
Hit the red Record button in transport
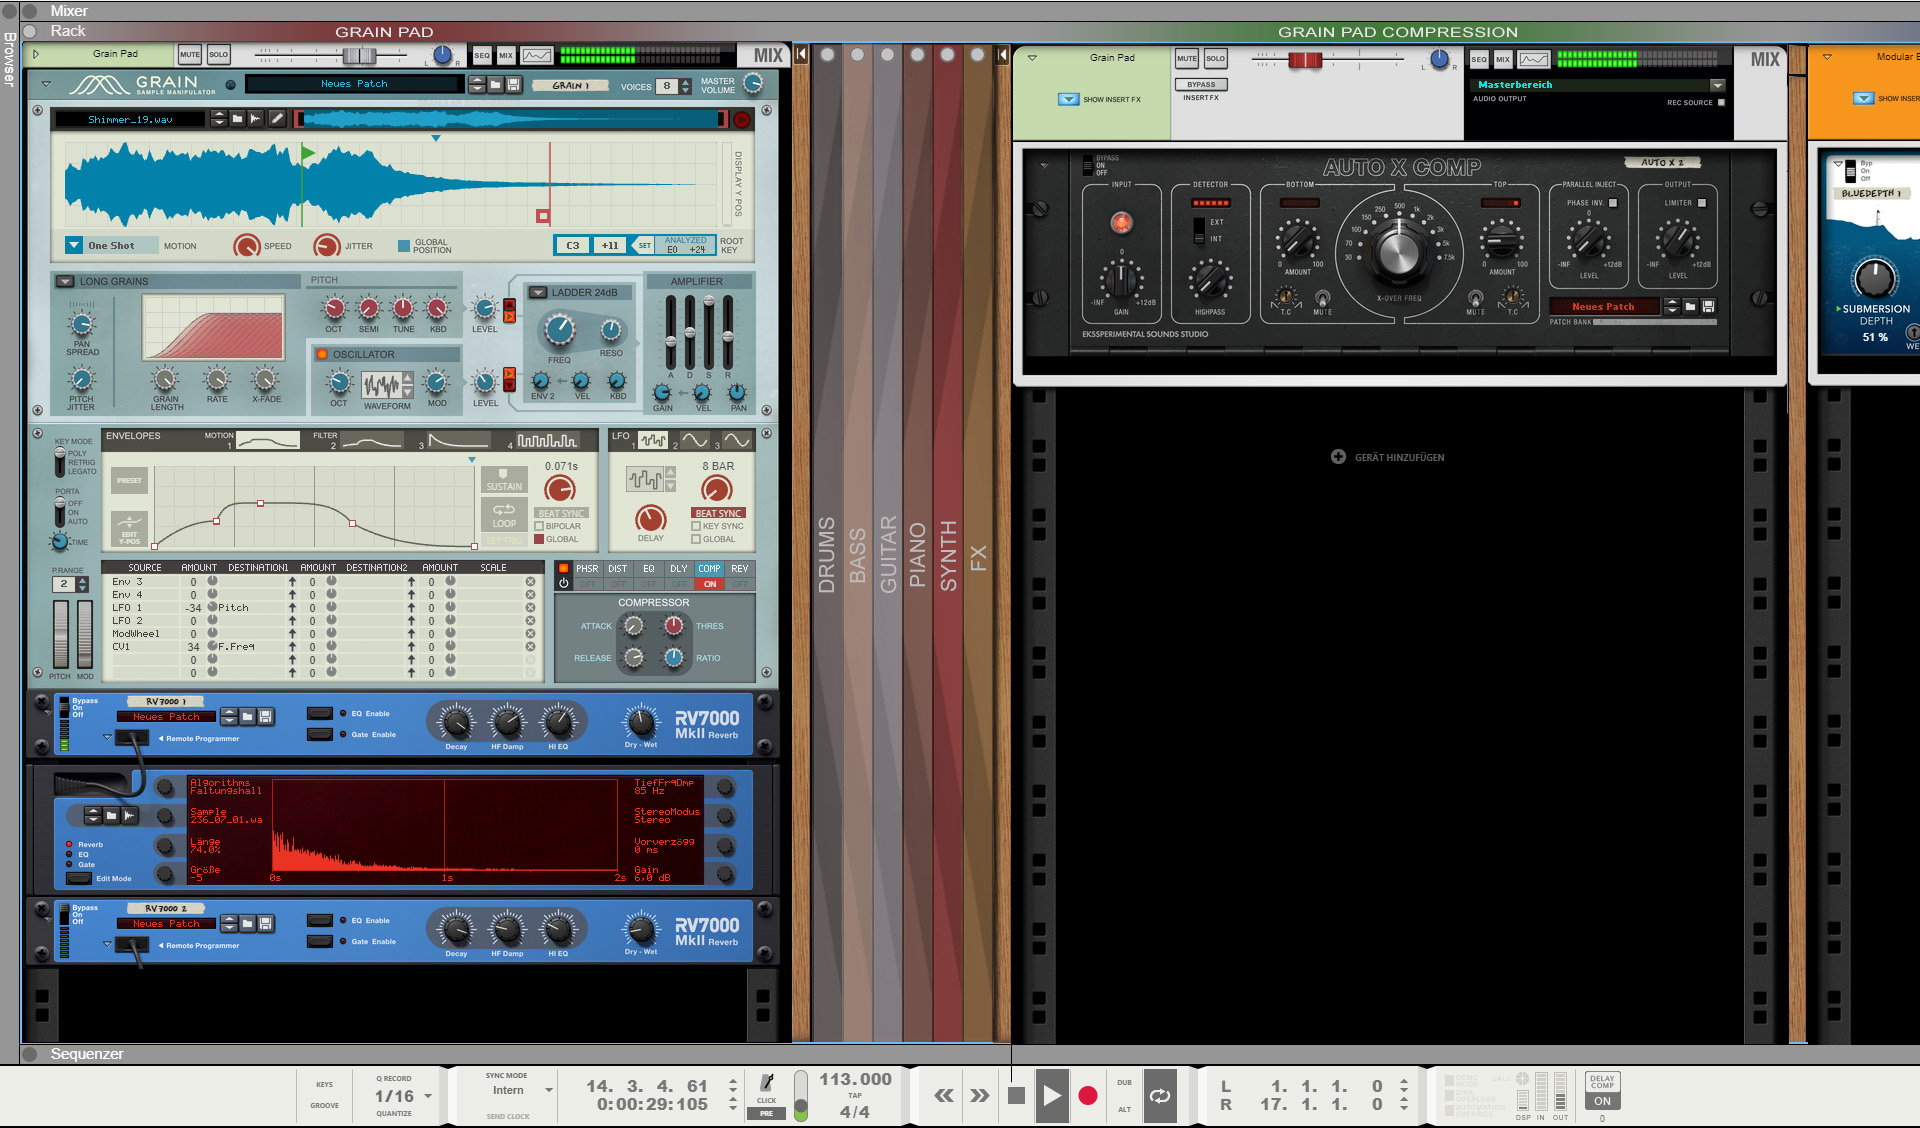coord(1088,1096)
